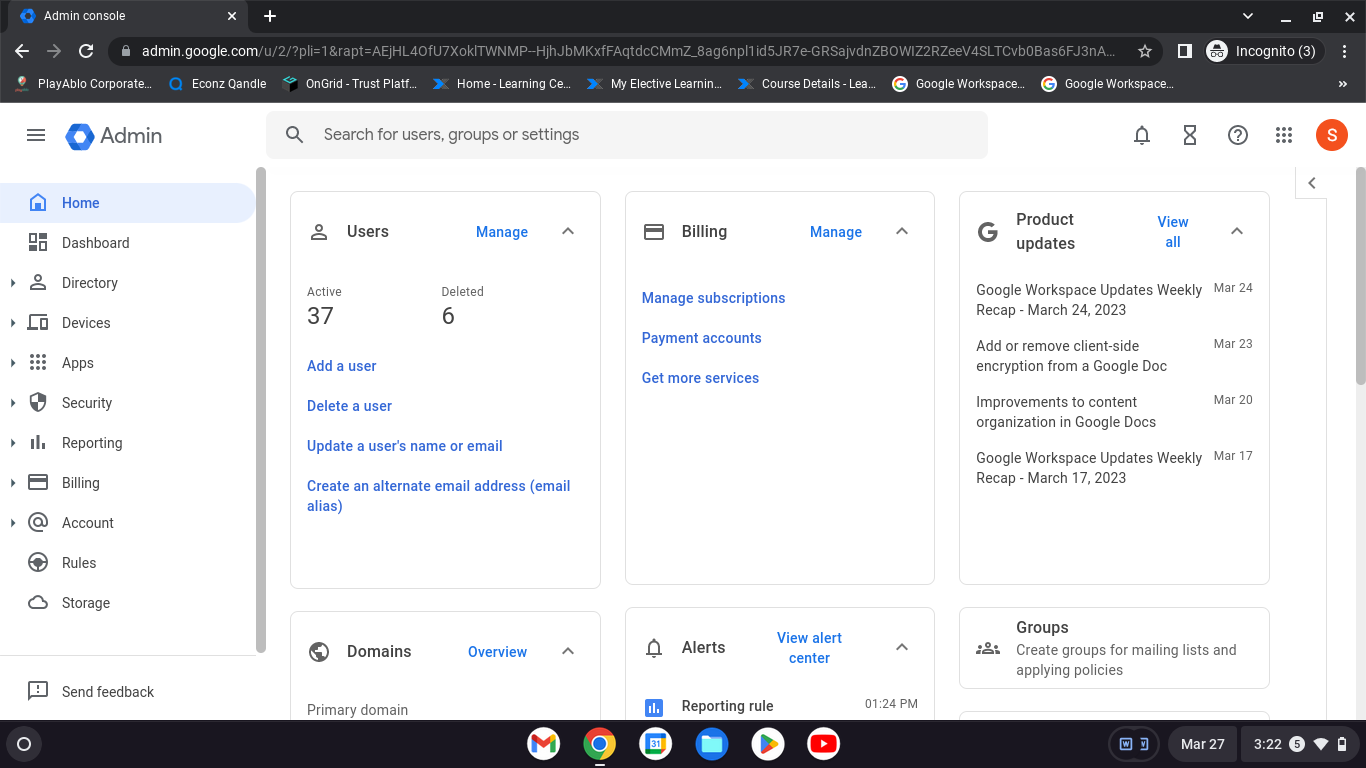Image resolution: width=1366 pixels, height=768 pixels.
Task: Open the help question mark icon
Action: click(1238, 135)
